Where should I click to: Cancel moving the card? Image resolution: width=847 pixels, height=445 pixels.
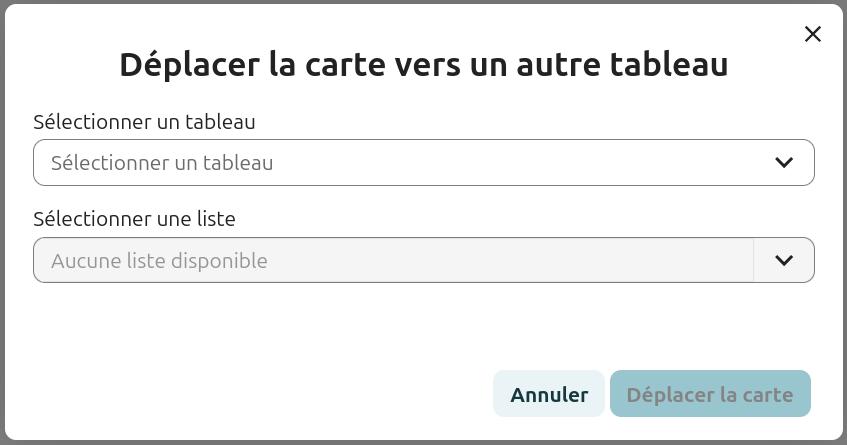(549, 394)
